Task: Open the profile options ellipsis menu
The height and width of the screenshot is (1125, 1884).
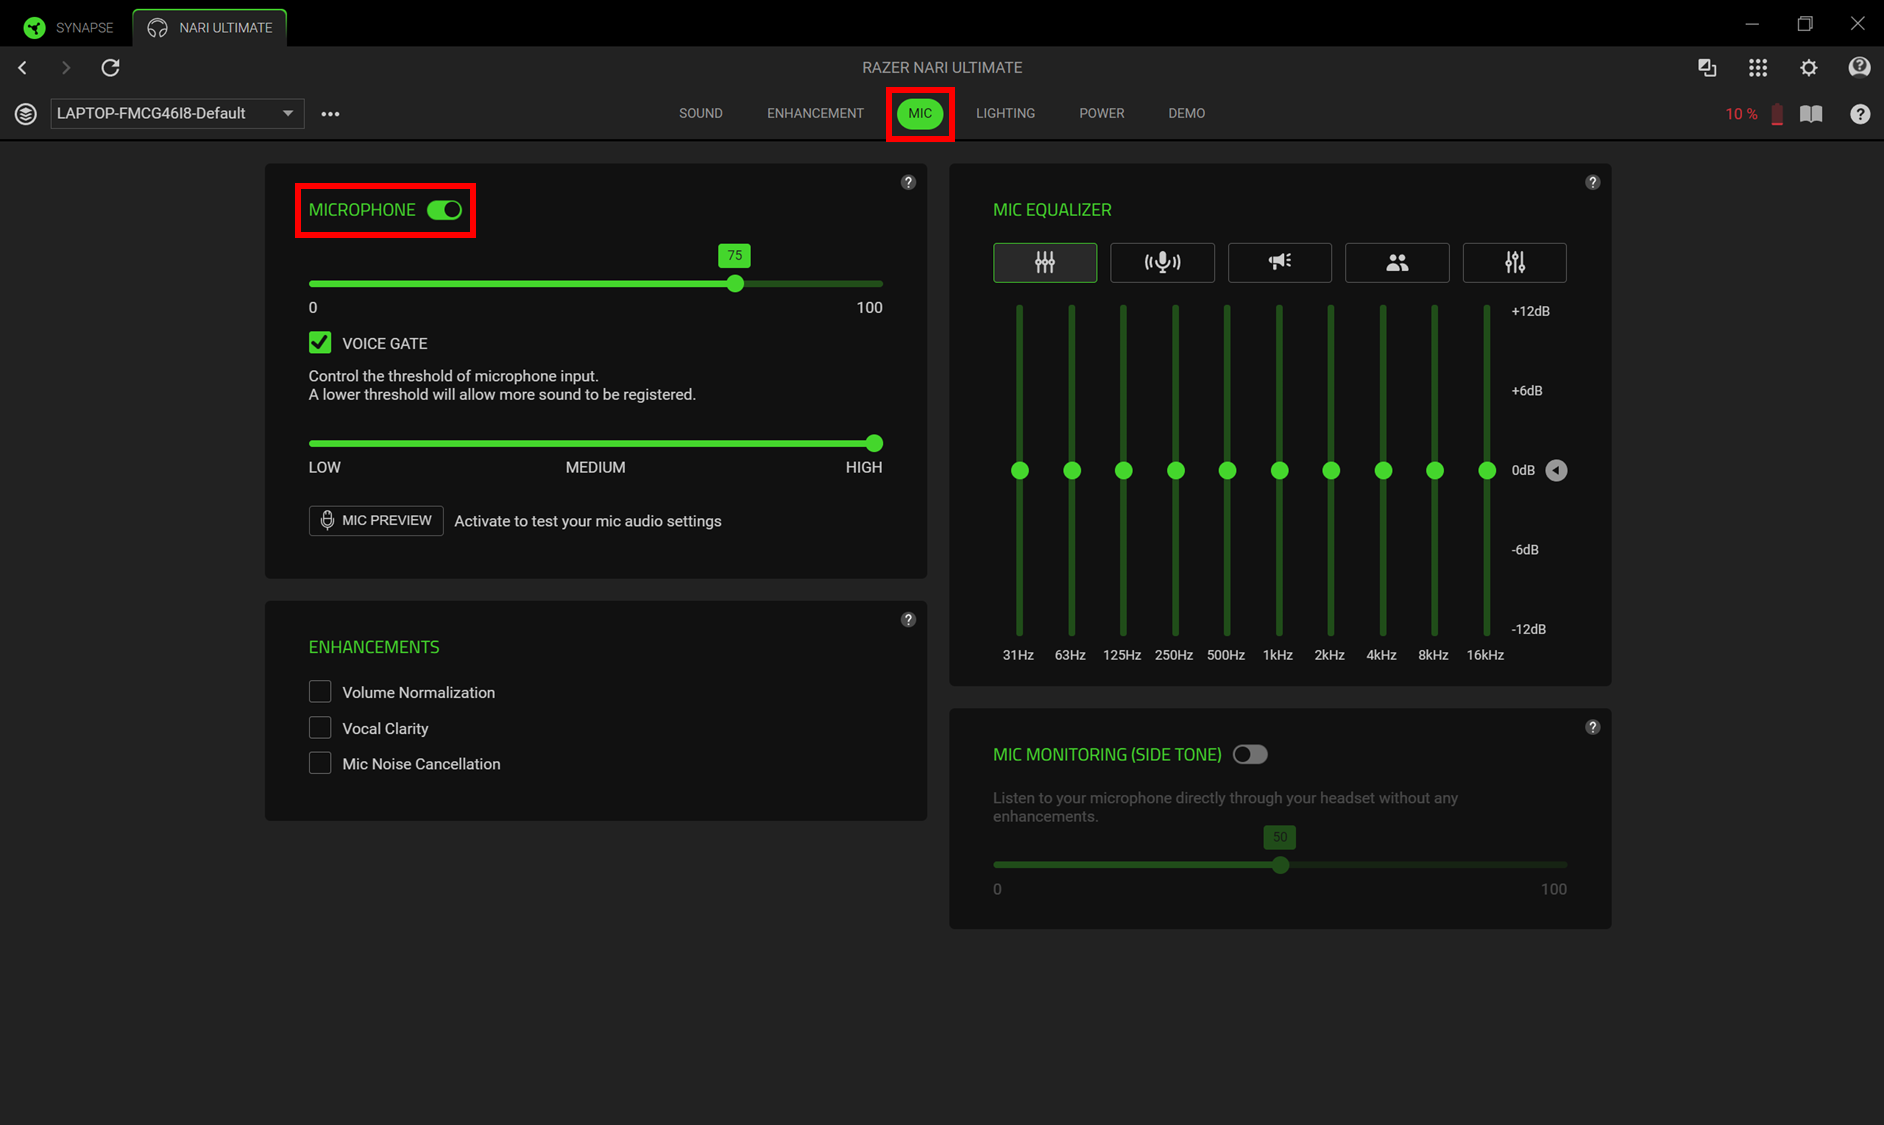Action: (x=330, y=113)
